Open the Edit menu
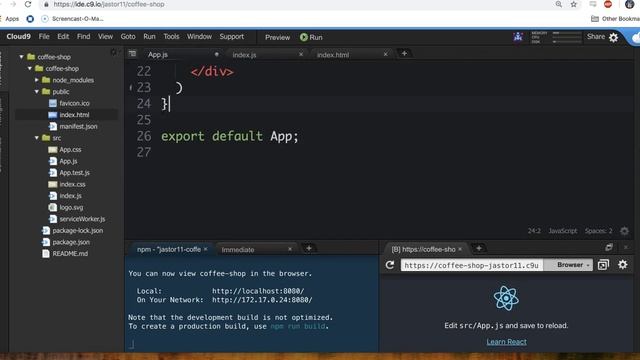The height and width of the screenshot is (360, 640). 63,37
